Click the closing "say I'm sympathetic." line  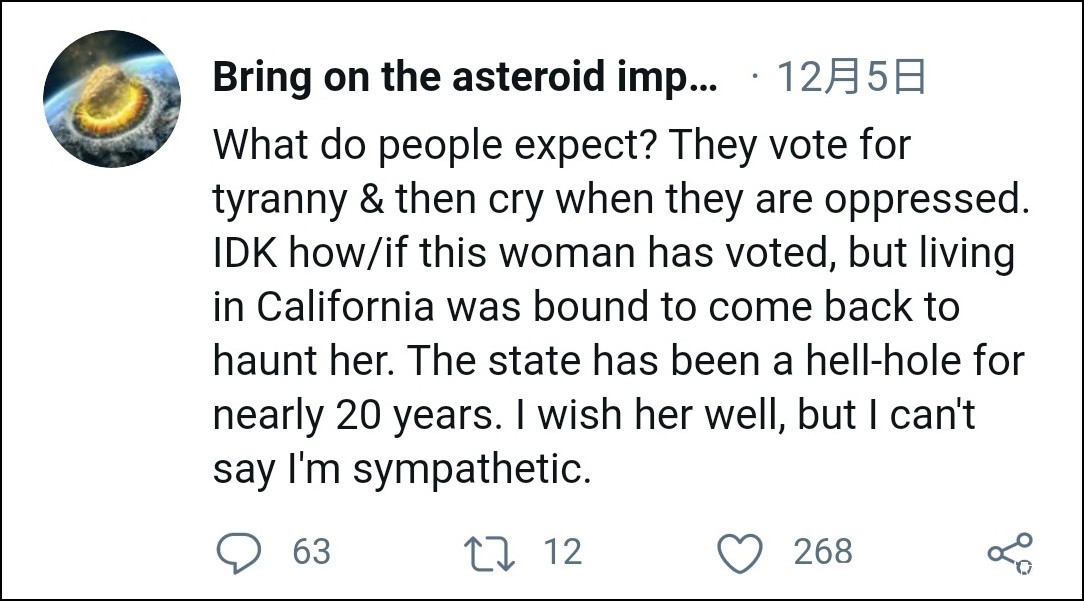pyautogui.click(x=402, y=468)
